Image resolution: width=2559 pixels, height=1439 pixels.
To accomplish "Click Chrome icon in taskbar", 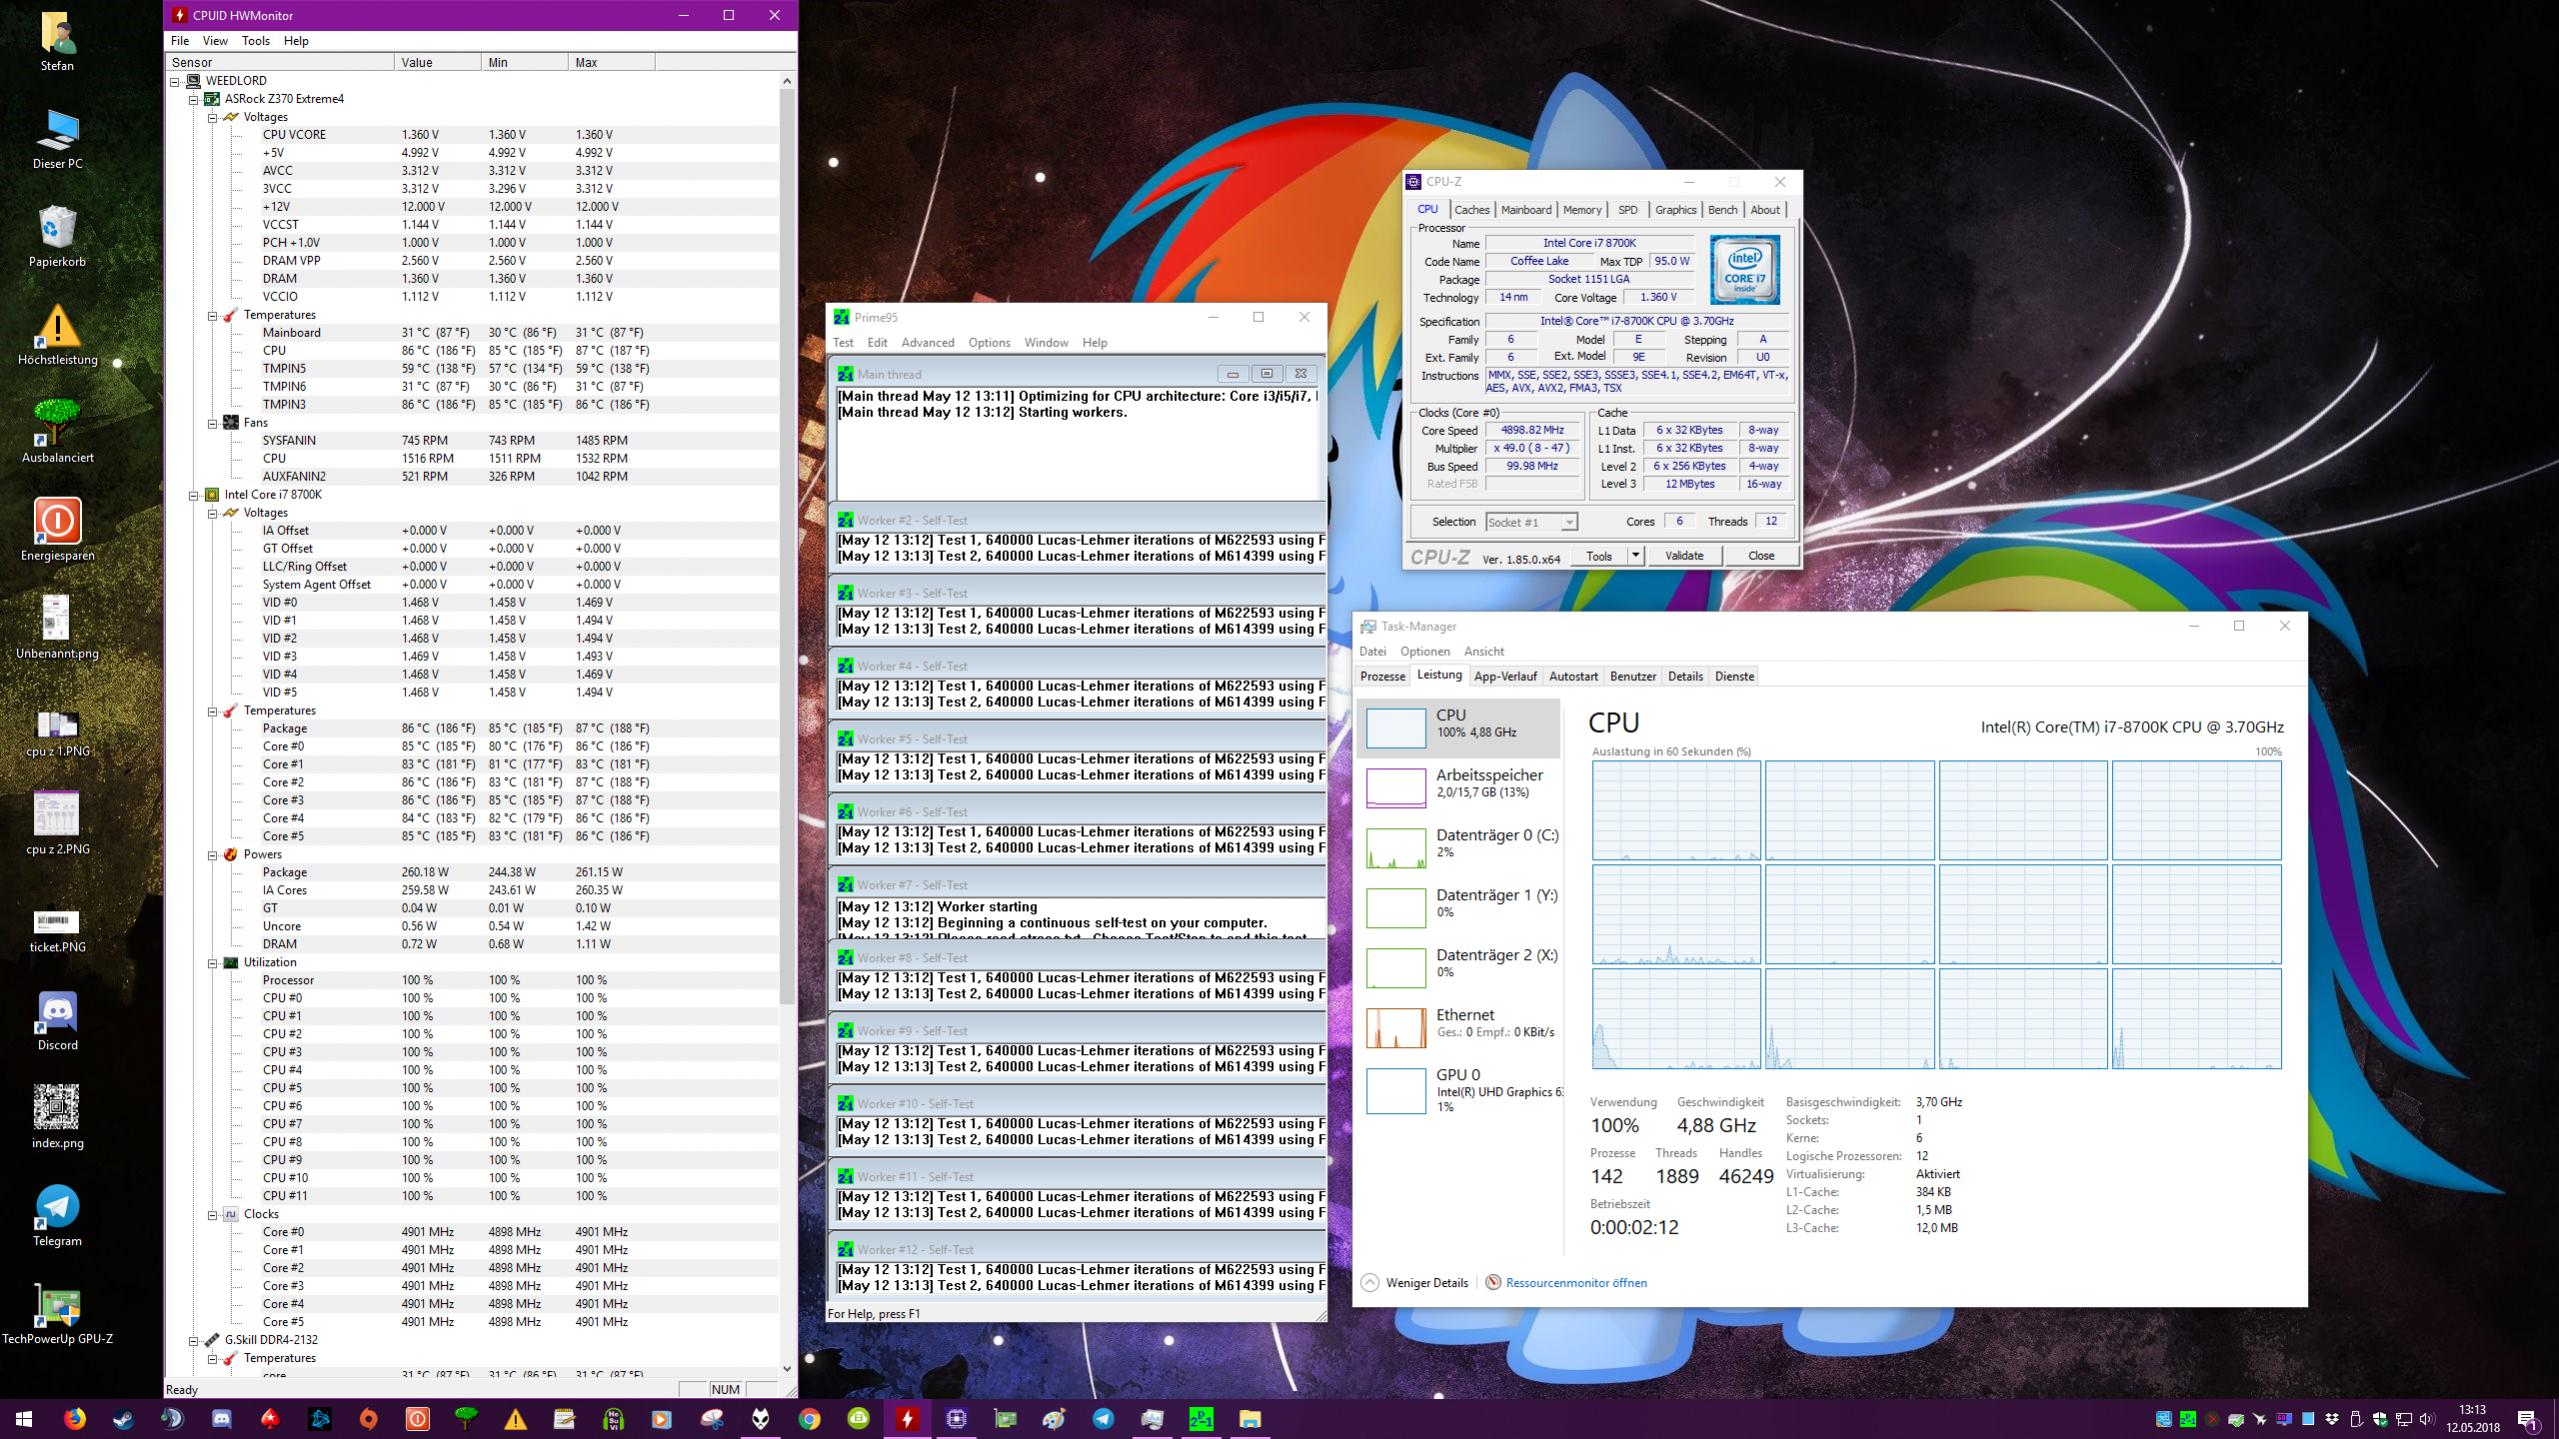I will tap(809, 1419).
